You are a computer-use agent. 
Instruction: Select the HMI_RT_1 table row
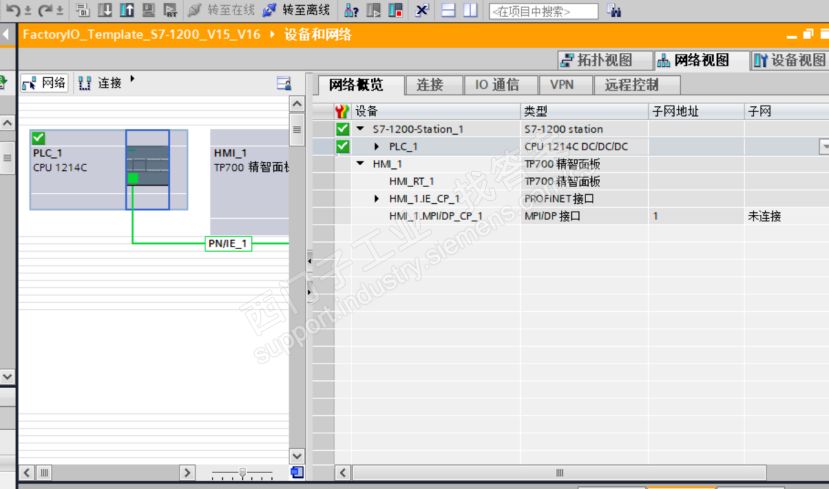point(570,181)
